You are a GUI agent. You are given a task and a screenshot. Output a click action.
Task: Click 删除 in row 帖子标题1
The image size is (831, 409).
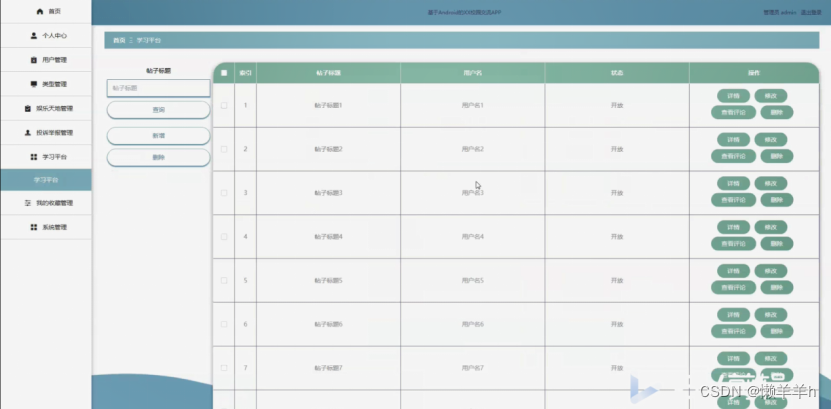776,112
